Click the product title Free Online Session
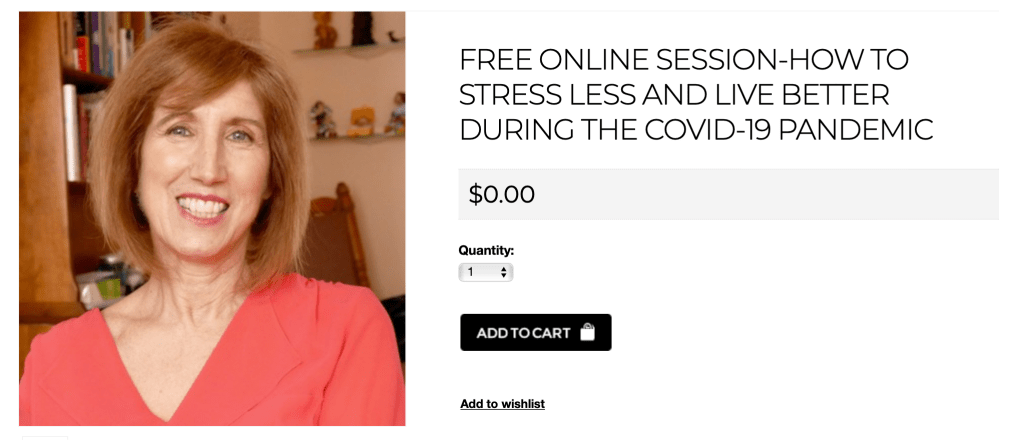 [696, 95]
